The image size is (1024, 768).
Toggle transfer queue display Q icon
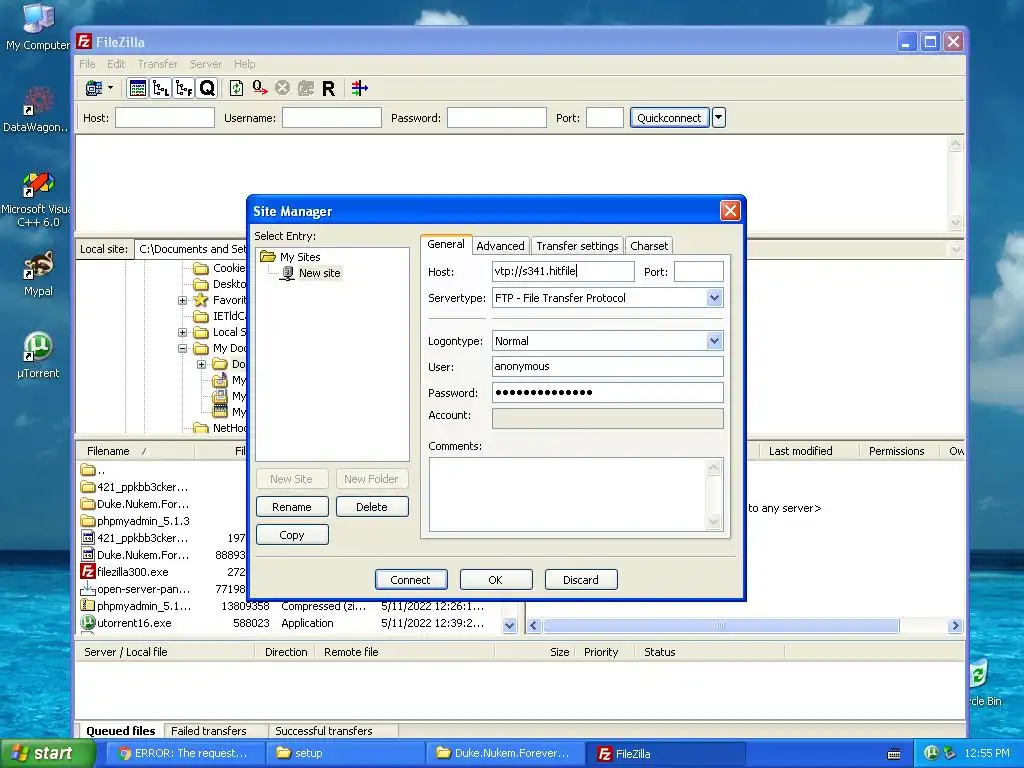coord(207,88)
